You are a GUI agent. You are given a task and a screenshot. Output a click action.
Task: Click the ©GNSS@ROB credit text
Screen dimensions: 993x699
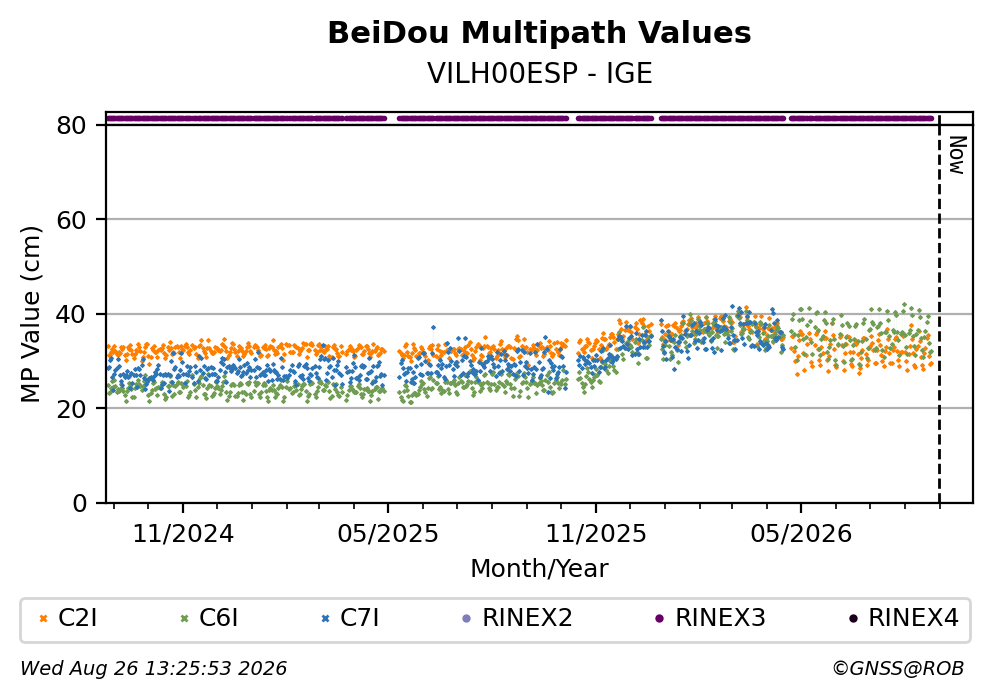pyautogui.click(x=898, y=669)
